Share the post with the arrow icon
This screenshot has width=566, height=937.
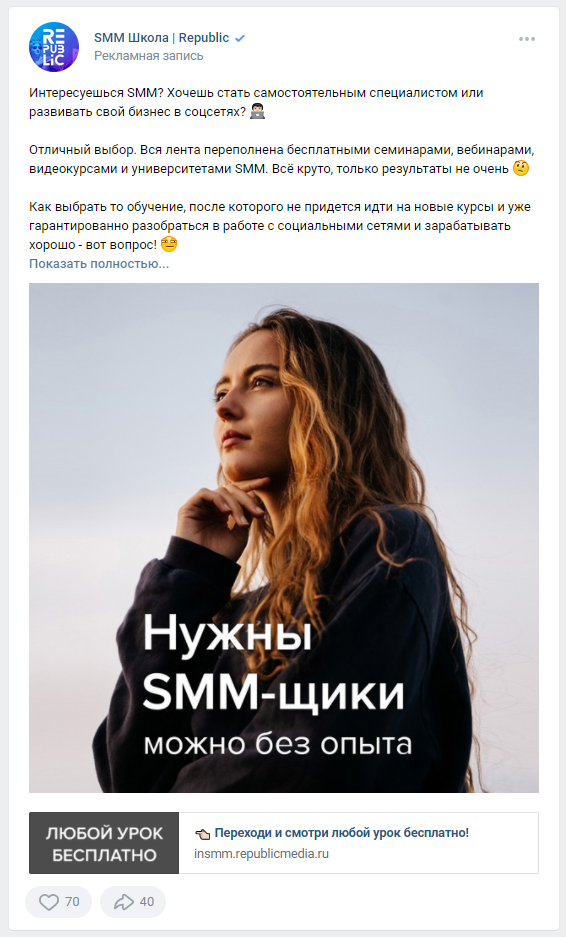(124, 902)
